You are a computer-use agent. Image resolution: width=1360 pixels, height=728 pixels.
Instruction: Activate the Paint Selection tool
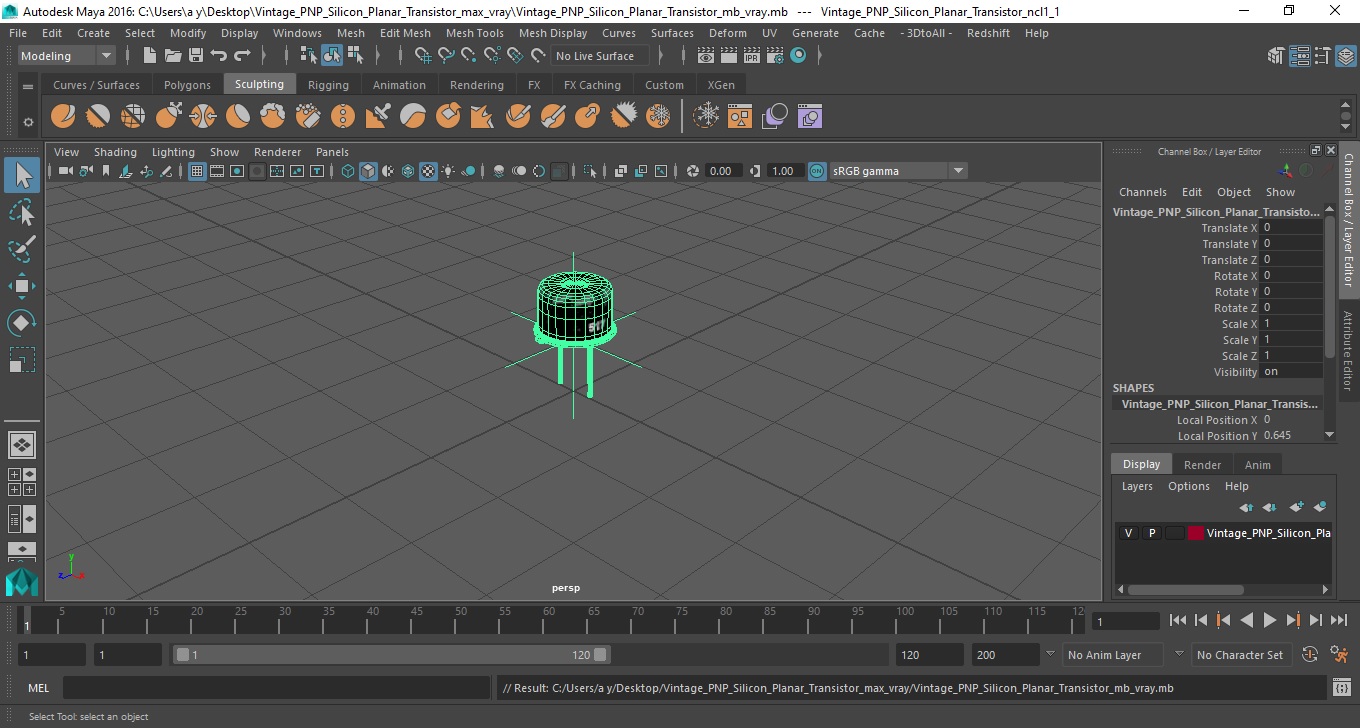[22, 249]
